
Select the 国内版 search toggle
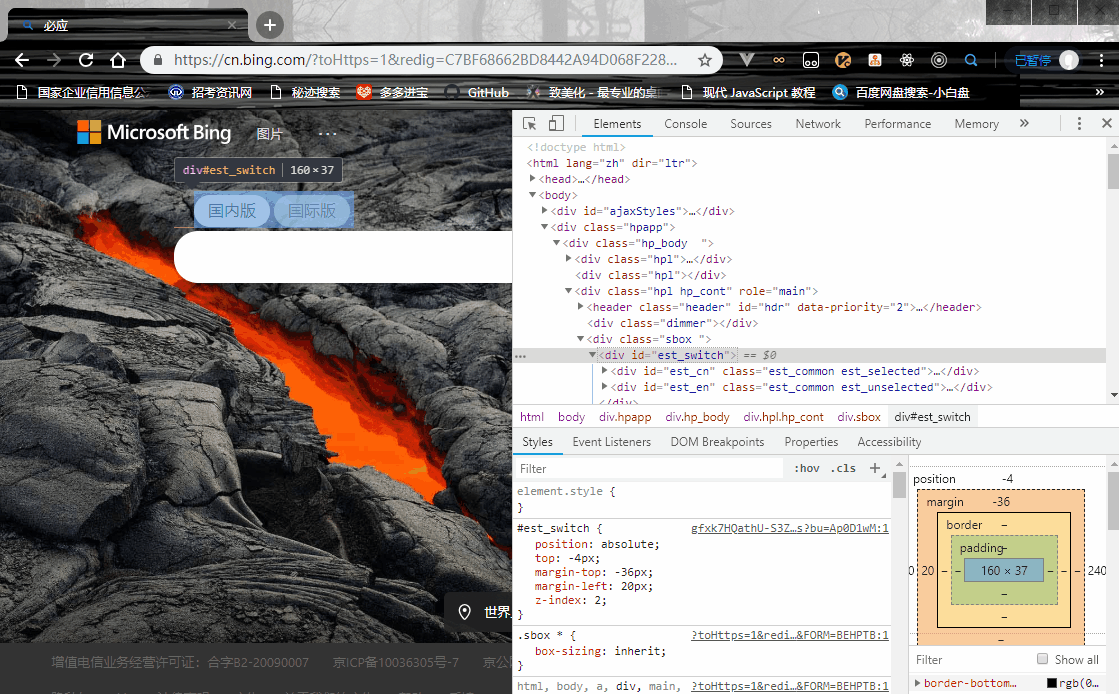pyautogui.click(x=232, y=211)
